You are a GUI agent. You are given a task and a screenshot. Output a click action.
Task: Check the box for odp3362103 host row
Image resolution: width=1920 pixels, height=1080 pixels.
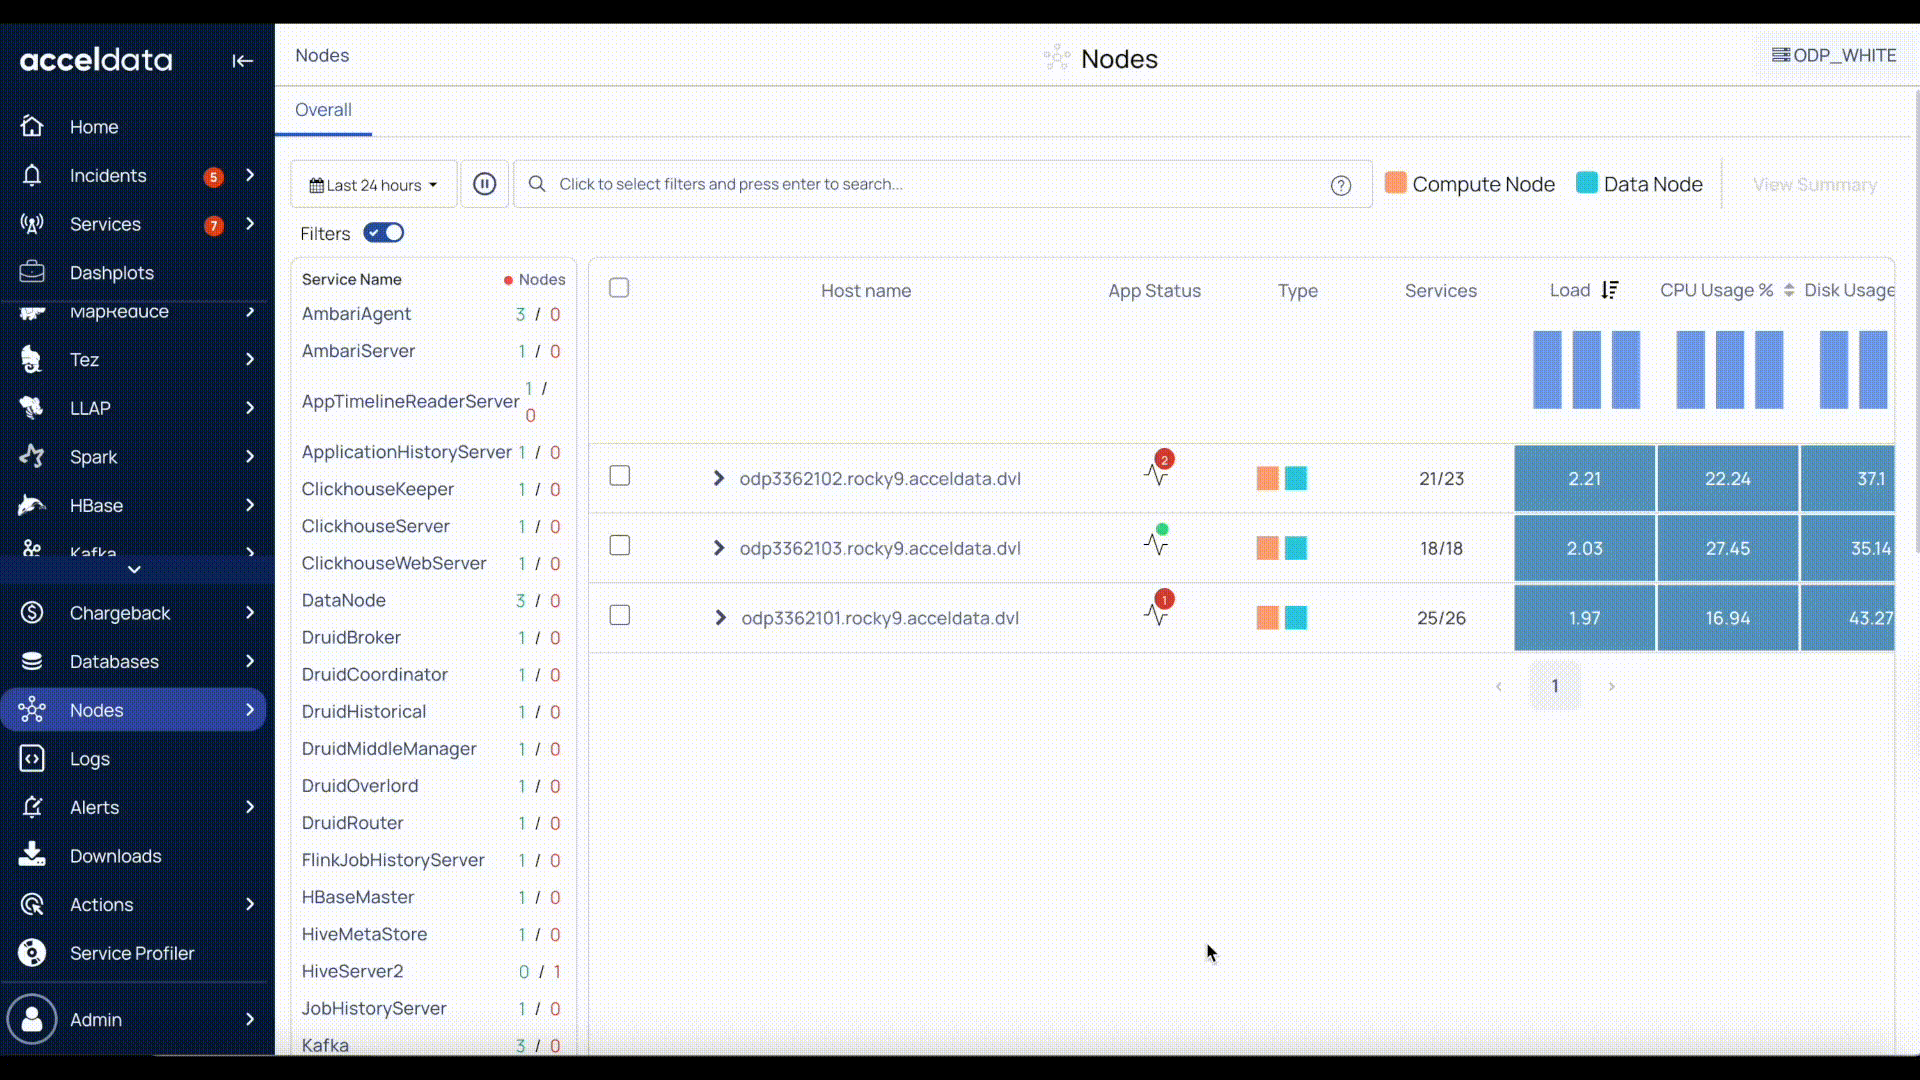pyautogui.click(x=620, y=546)
